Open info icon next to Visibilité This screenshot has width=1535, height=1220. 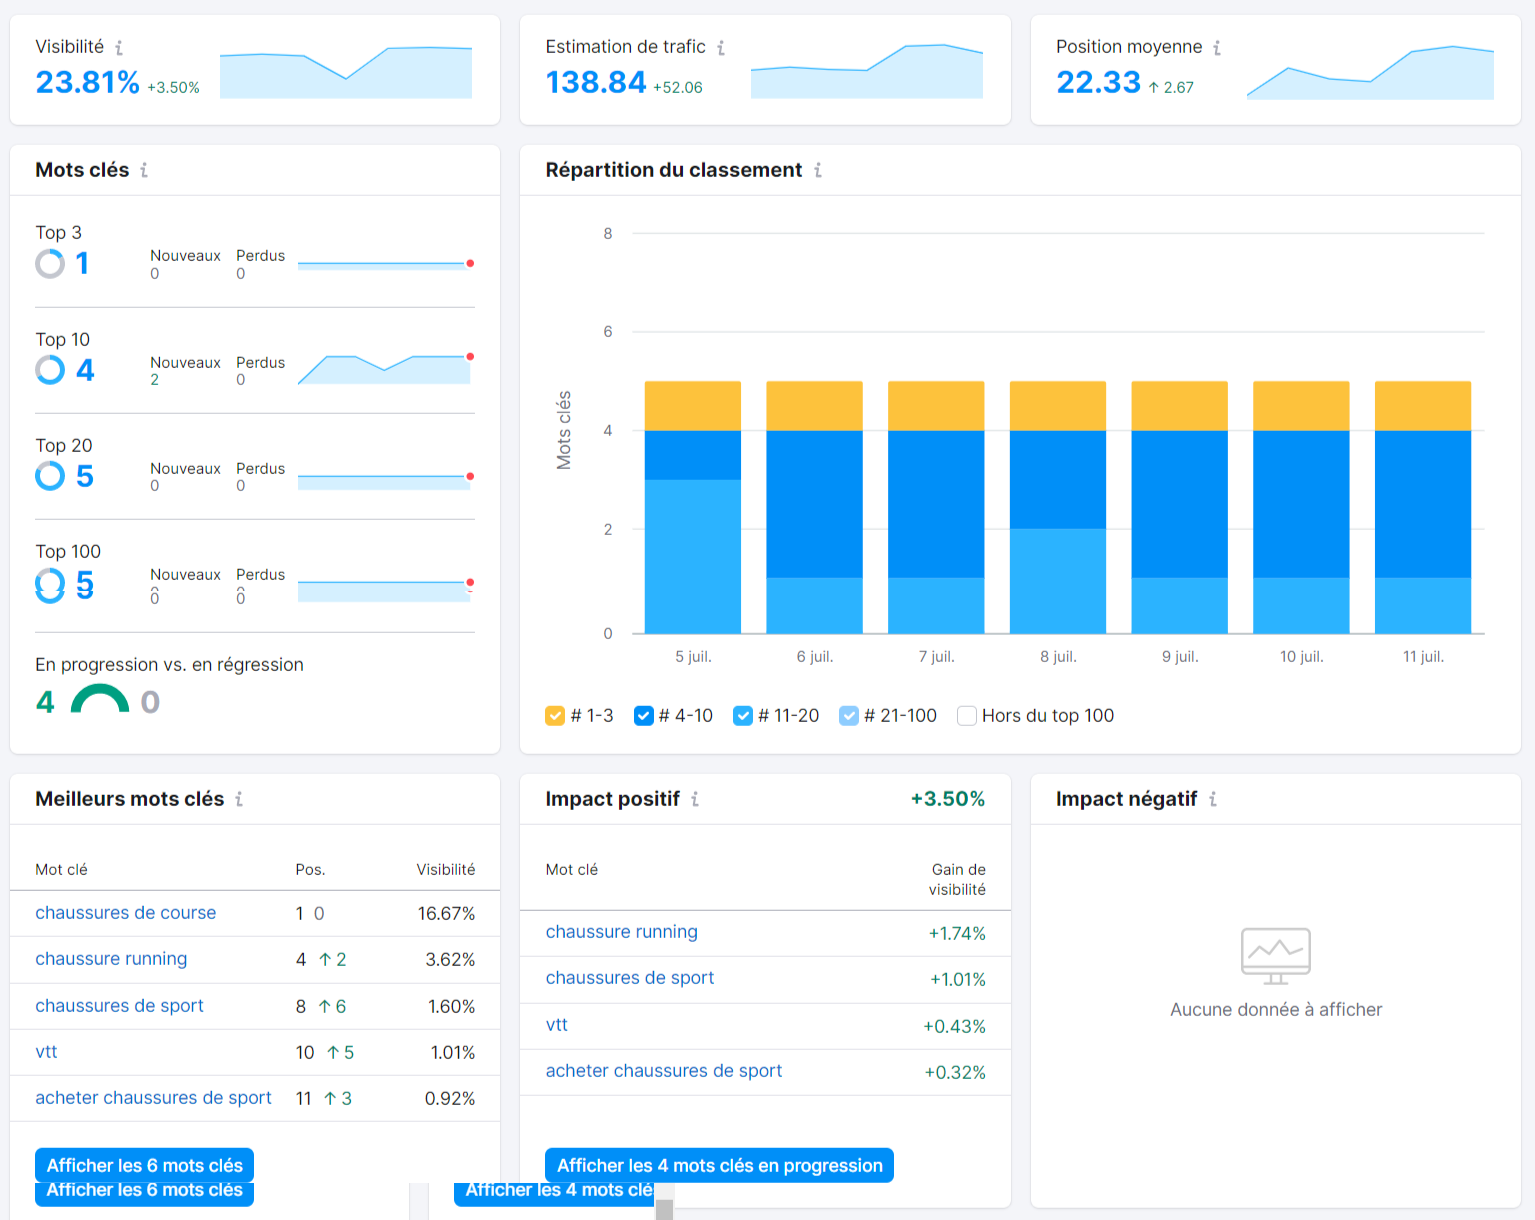tap(119, 47)
